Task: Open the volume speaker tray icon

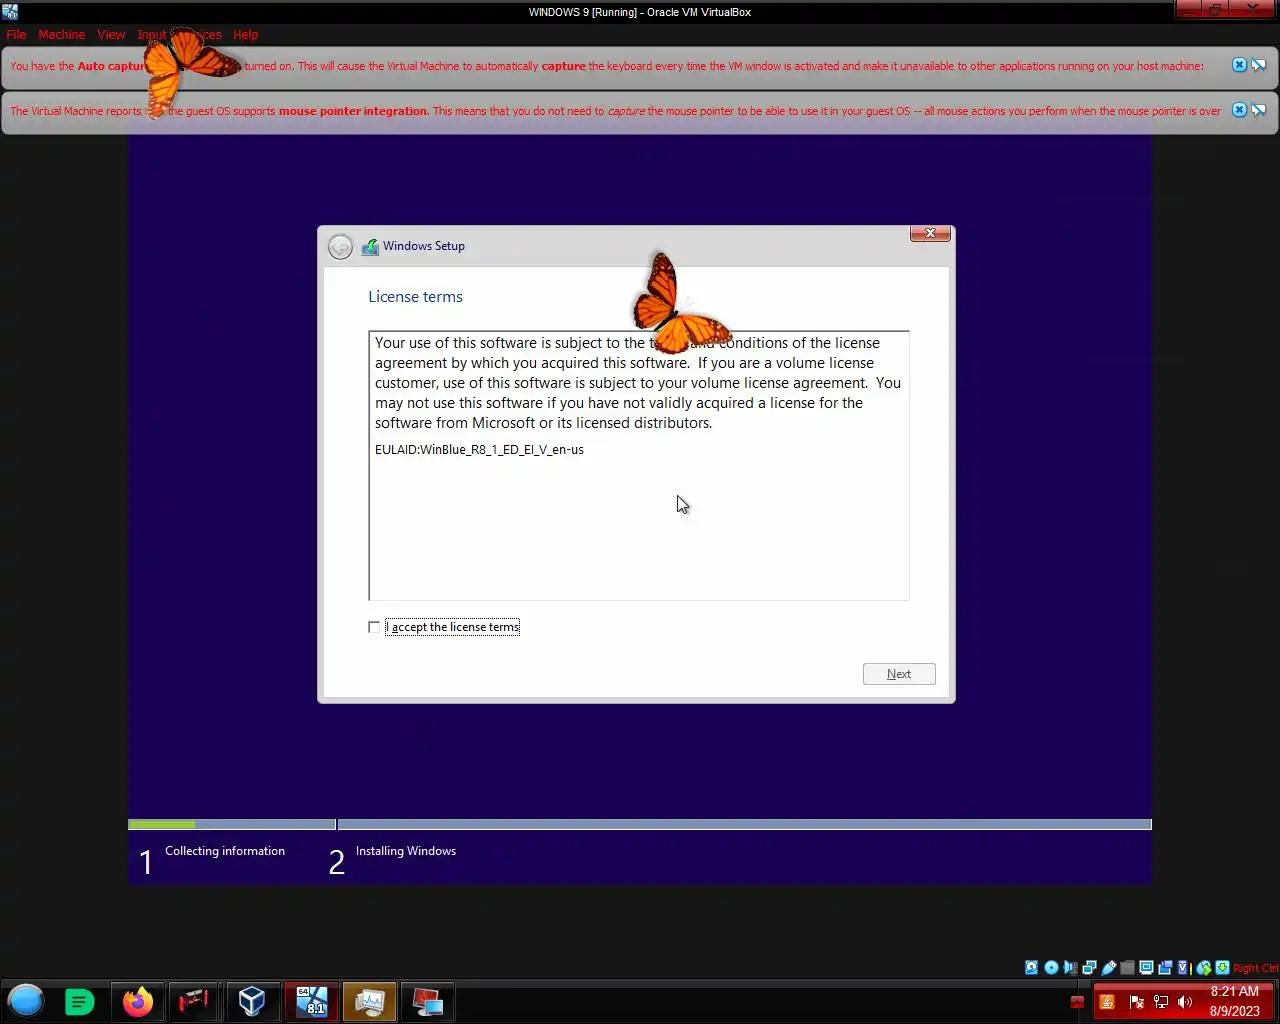Action: pos(1185,1001)
